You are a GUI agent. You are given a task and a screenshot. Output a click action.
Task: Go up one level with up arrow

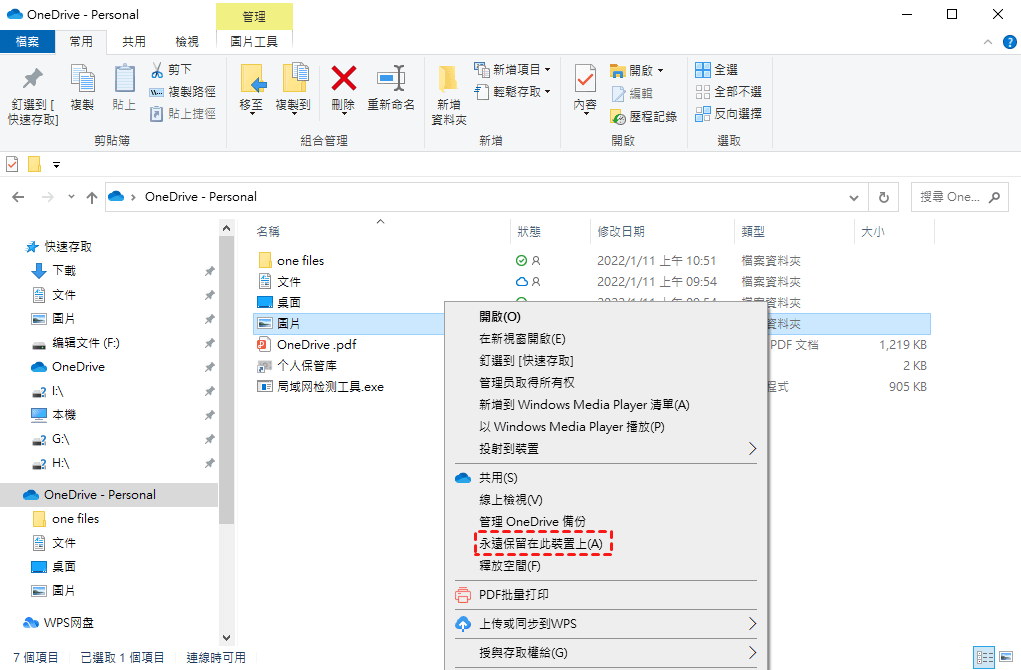pos(92,197)
